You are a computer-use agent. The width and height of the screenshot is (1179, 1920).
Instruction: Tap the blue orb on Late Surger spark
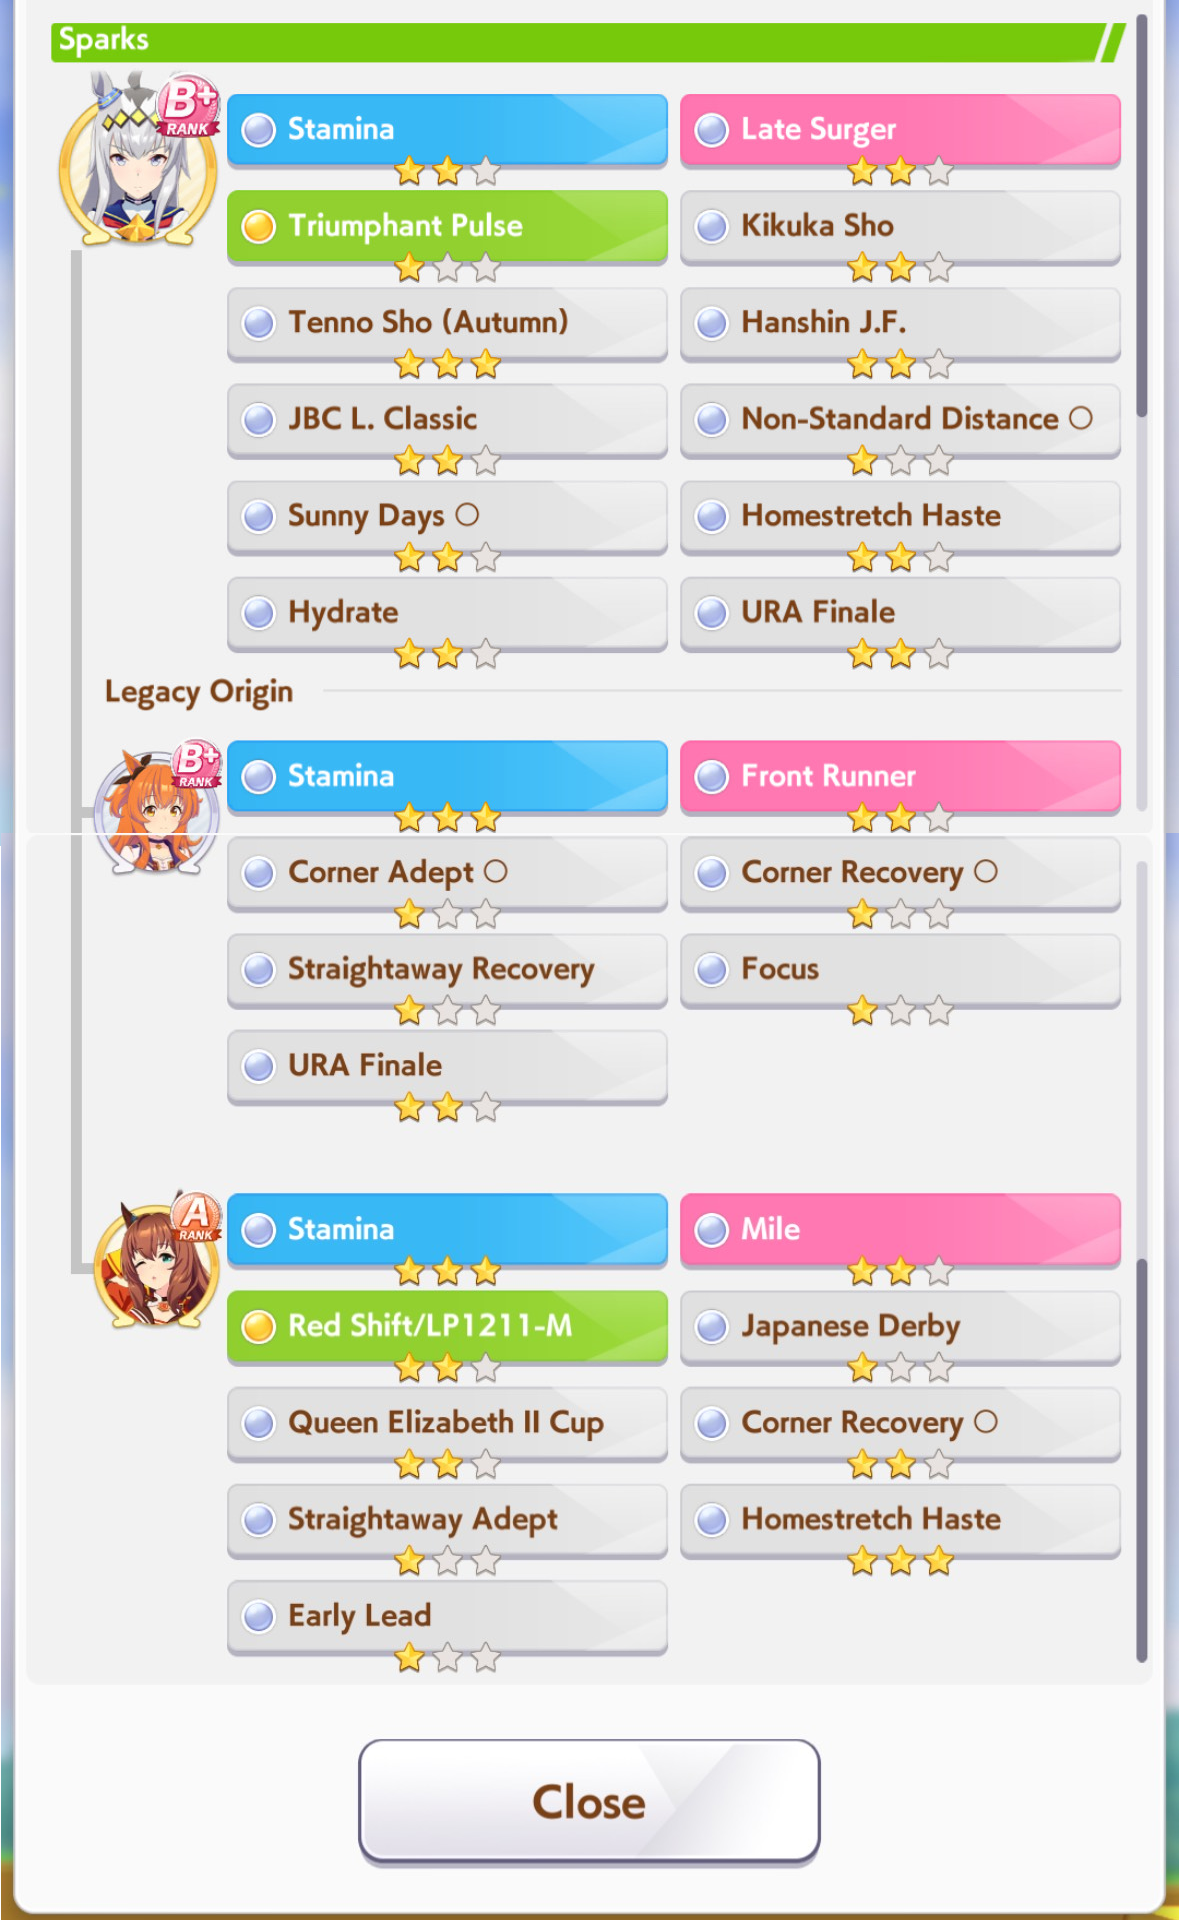(x=712, y=130)
